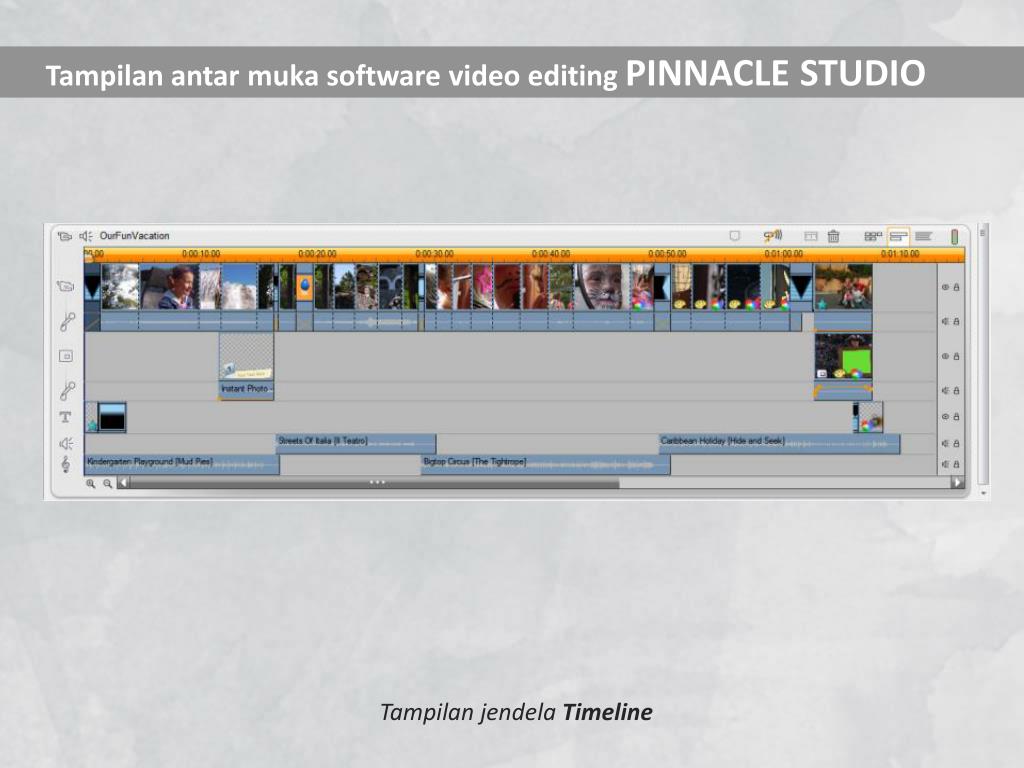Switch to Timeline view icon
The image size is (1024, 768).
pyautogui.click(x=899, y=236)
